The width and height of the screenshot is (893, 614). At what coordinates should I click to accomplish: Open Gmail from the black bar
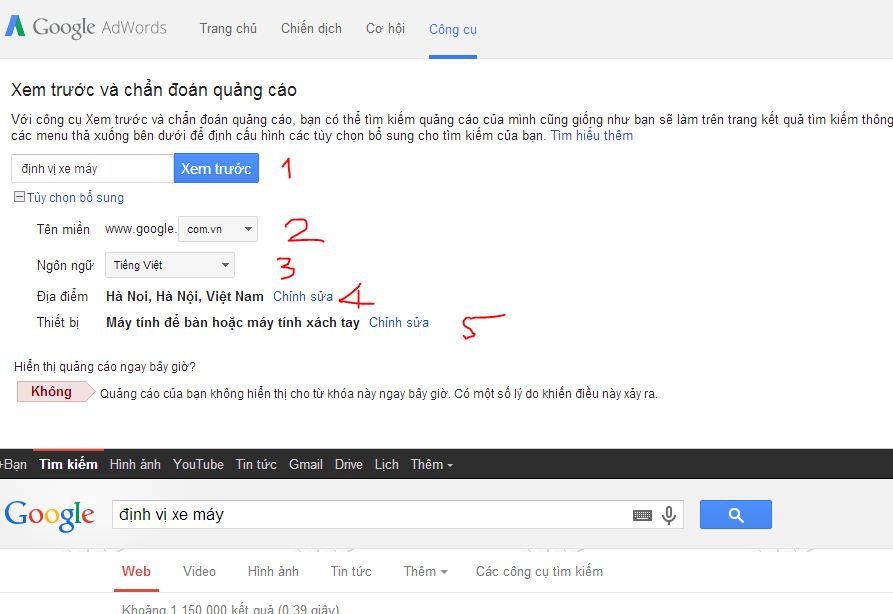[306, 464]
